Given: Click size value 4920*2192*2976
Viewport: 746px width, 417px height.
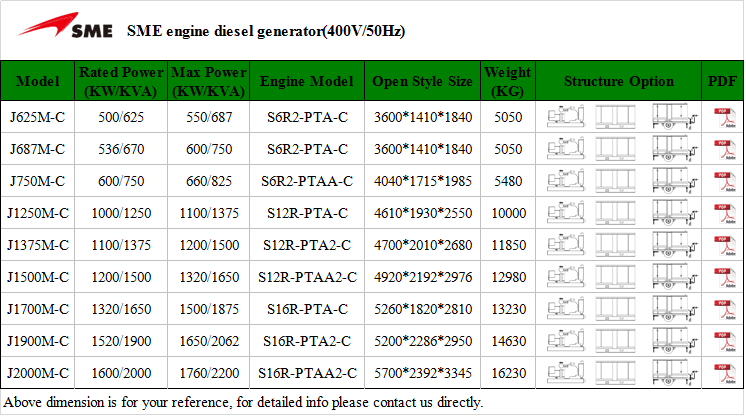Looking at the screenshot, I should click(422, 277).
